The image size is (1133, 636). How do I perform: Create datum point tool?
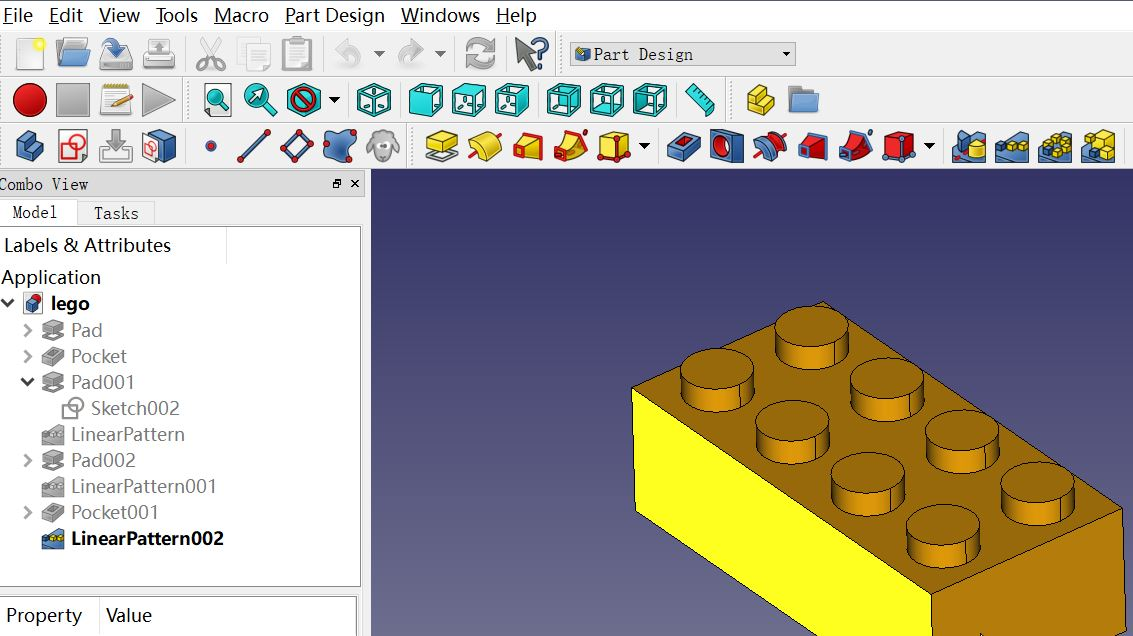[x=210, y=147]
